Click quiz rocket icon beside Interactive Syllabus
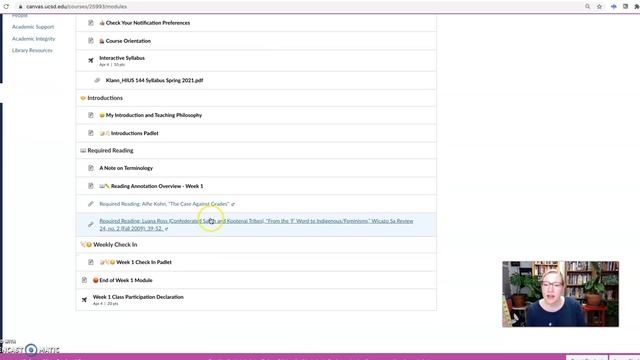 91,60
